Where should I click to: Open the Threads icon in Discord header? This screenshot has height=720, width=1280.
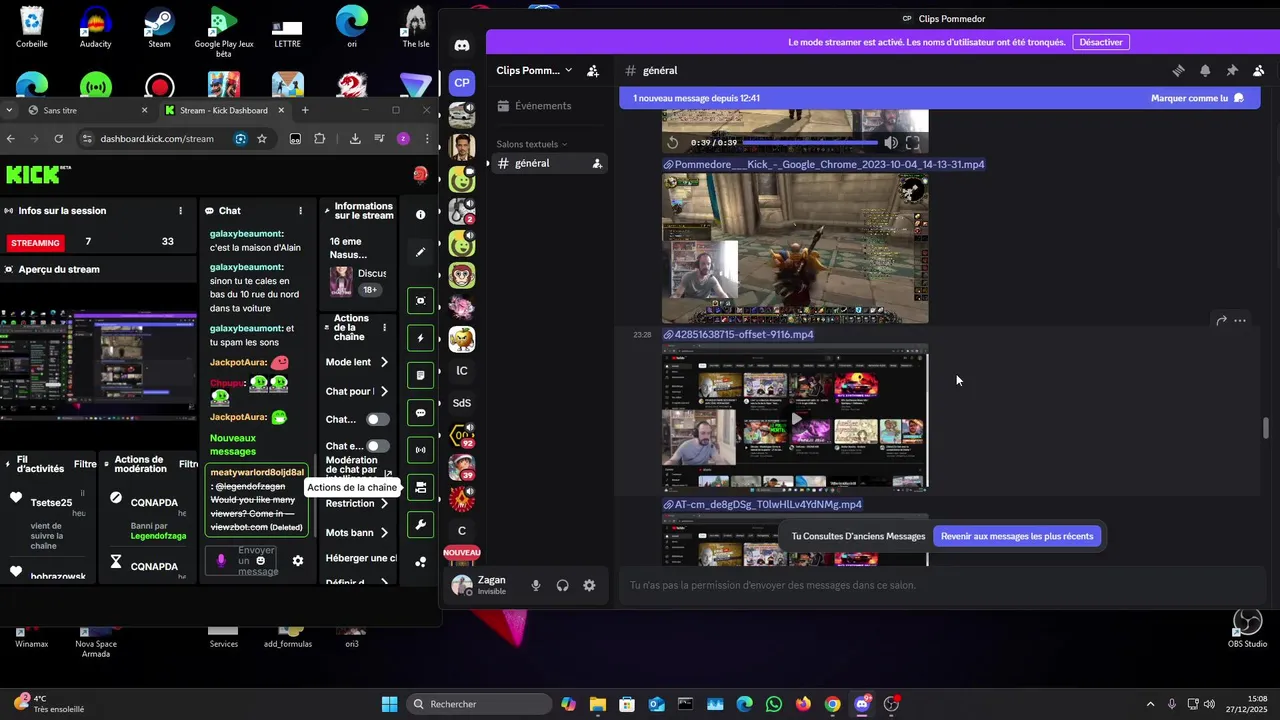click(x=1179, y=71)
